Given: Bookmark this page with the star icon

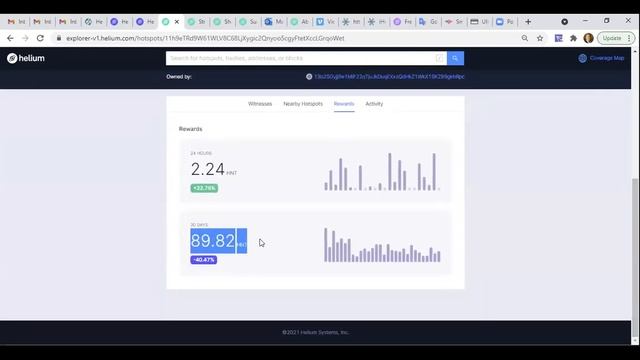Looking at the screenshot, I should [x=540, y=38].
